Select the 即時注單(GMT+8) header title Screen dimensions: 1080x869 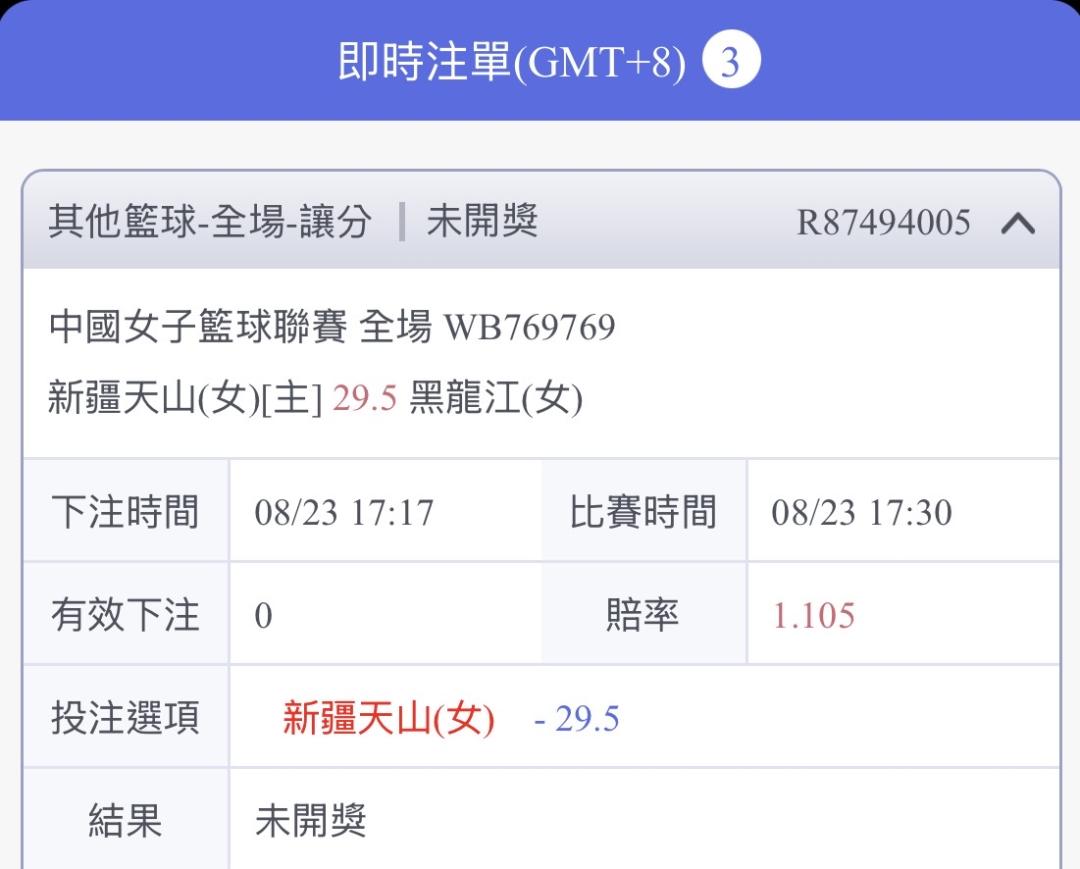[511, 61]
